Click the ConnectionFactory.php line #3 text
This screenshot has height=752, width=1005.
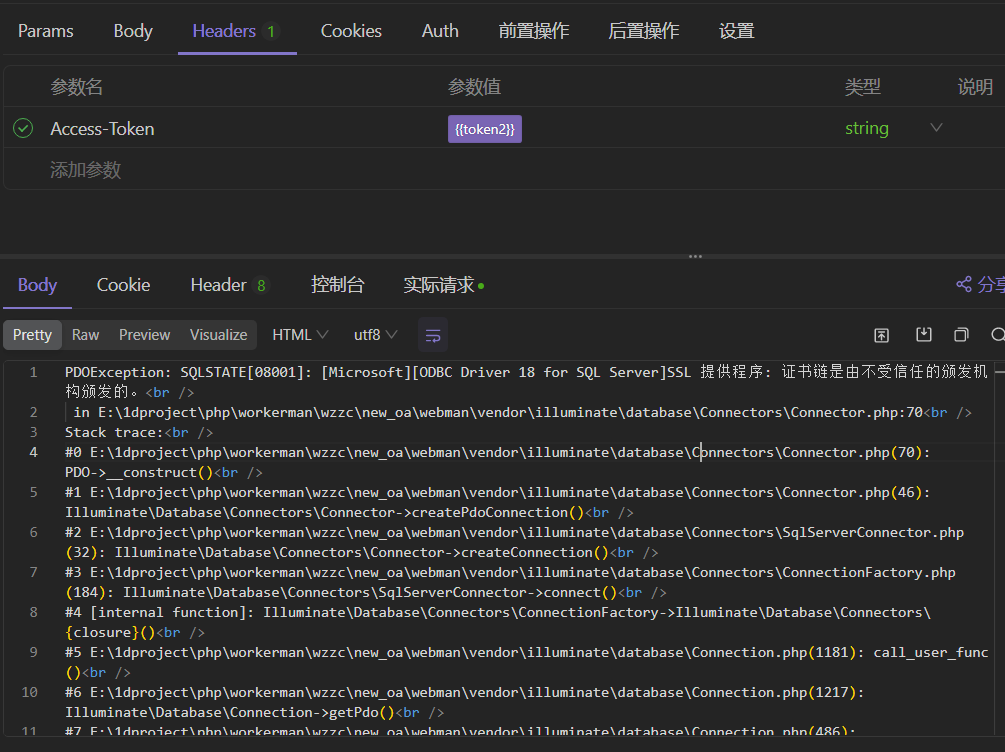(x=510, y=582)
